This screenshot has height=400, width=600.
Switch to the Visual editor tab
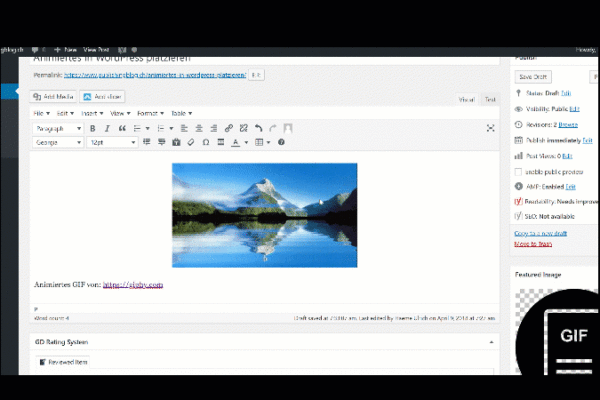coord(466,100)
